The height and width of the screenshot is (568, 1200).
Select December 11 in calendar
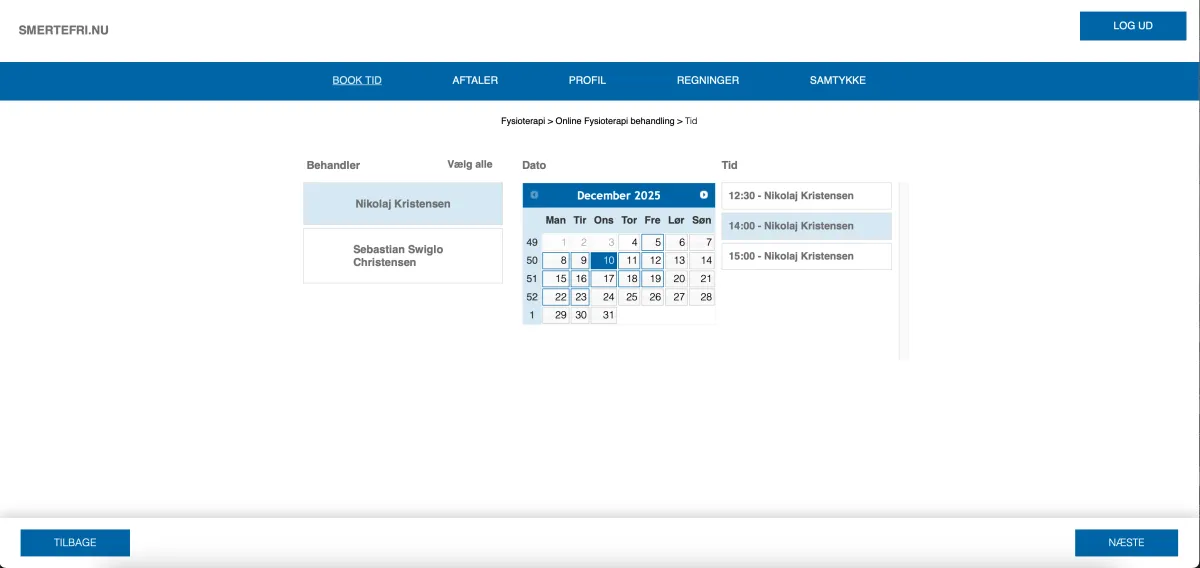coord(629,261)
